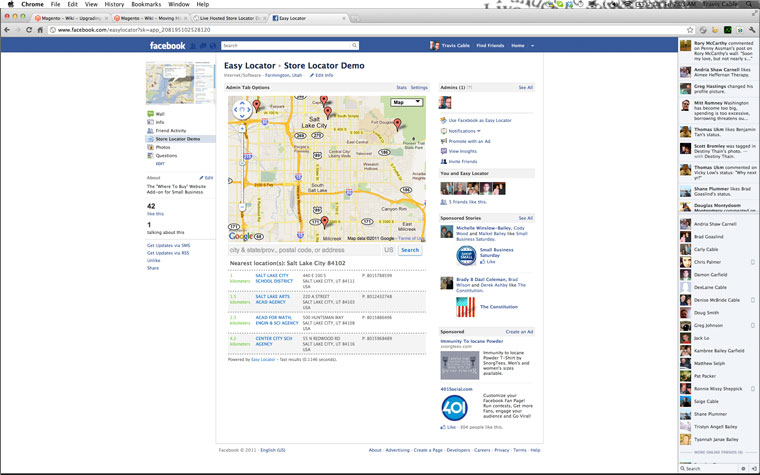Open the Questions sidebar item

tap(166, 156)
